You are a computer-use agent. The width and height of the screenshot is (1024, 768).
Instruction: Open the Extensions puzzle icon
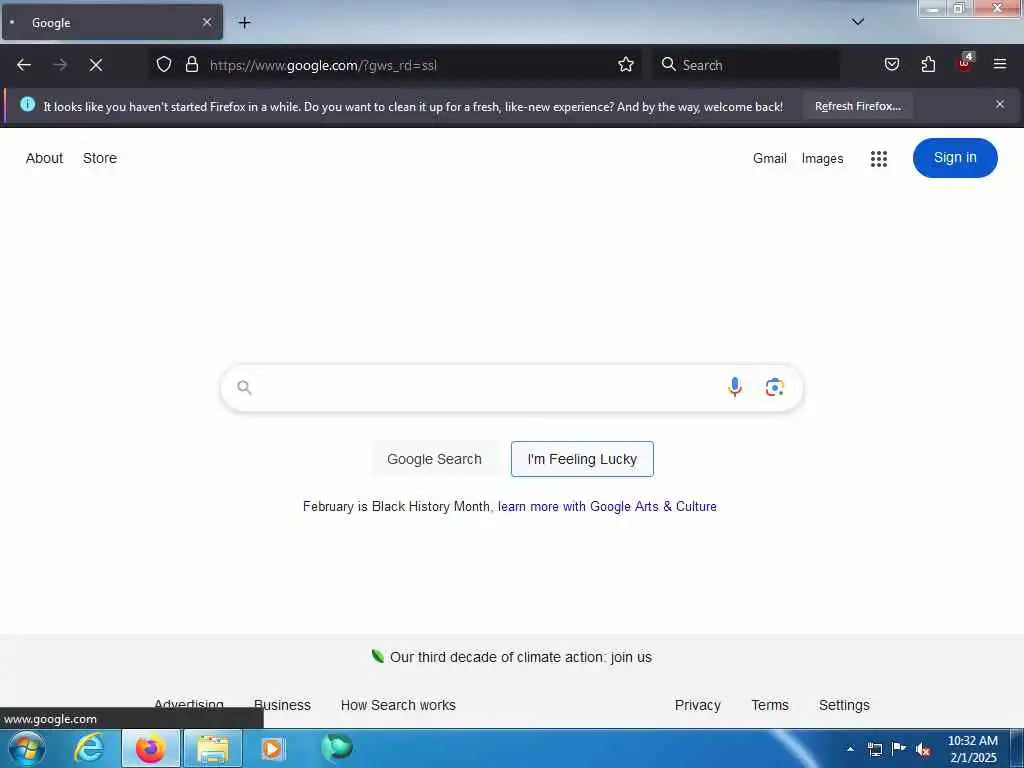(928, 65)
